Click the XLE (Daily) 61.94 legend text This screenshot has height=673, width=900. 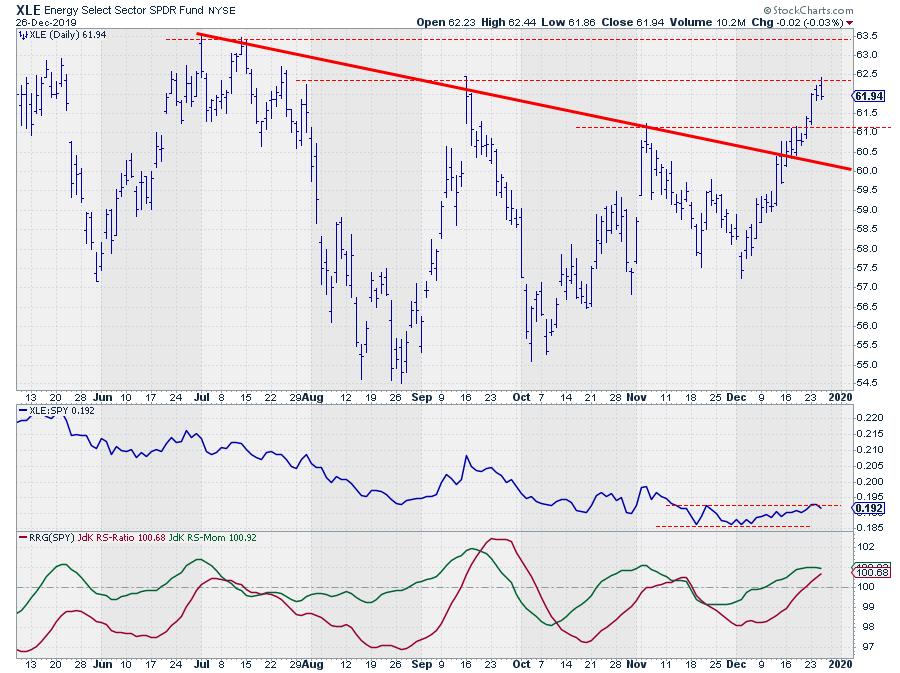point(68,35)
